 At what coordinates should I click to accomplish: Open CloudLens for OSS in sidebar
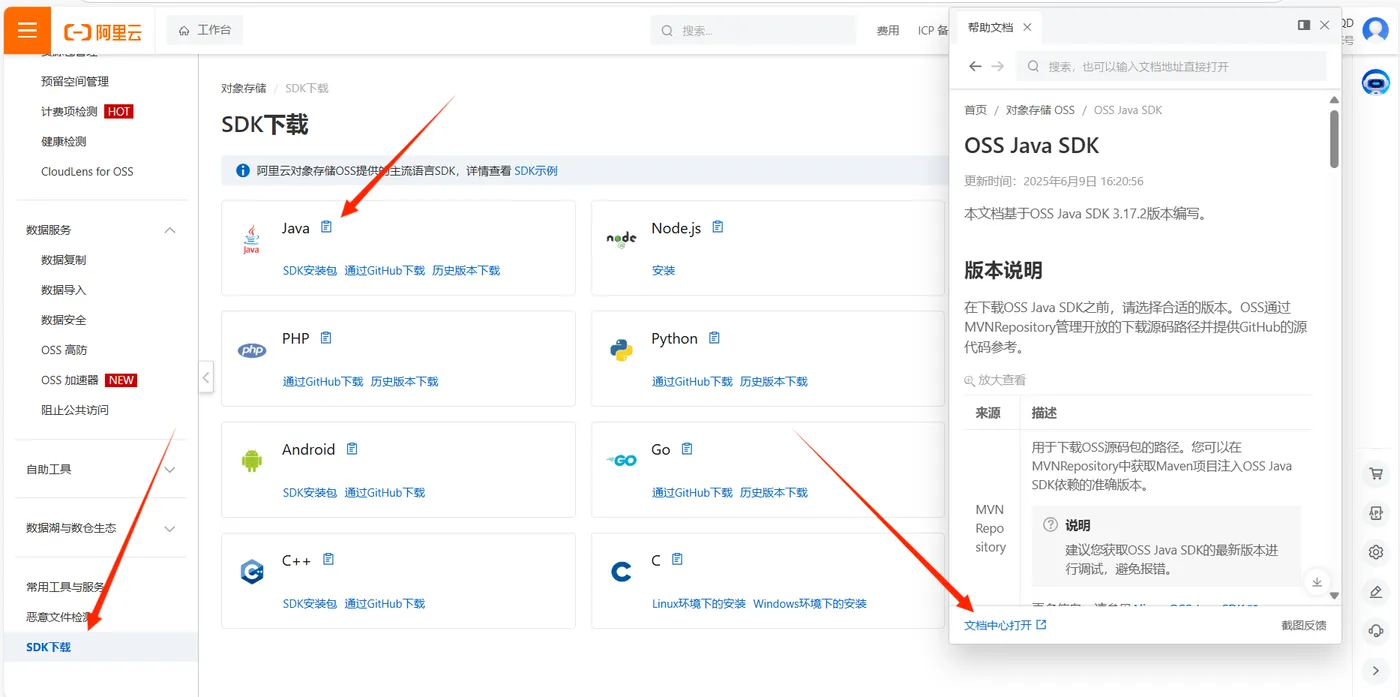[x=87, y=171]
